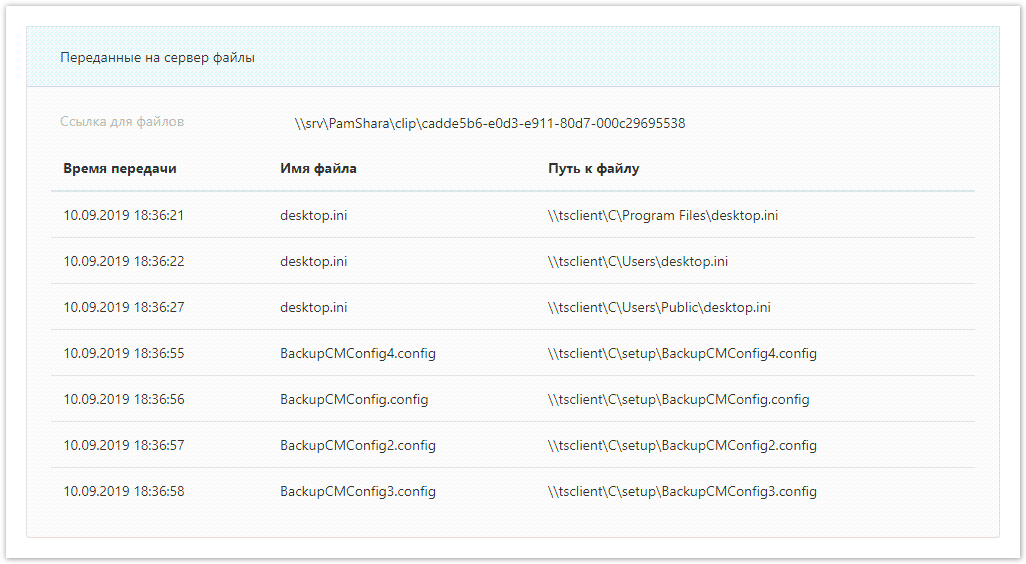Select the timestamp 10.09.2019 18:36:22
The image size is (1026, 564).
(x=123, y=261)
